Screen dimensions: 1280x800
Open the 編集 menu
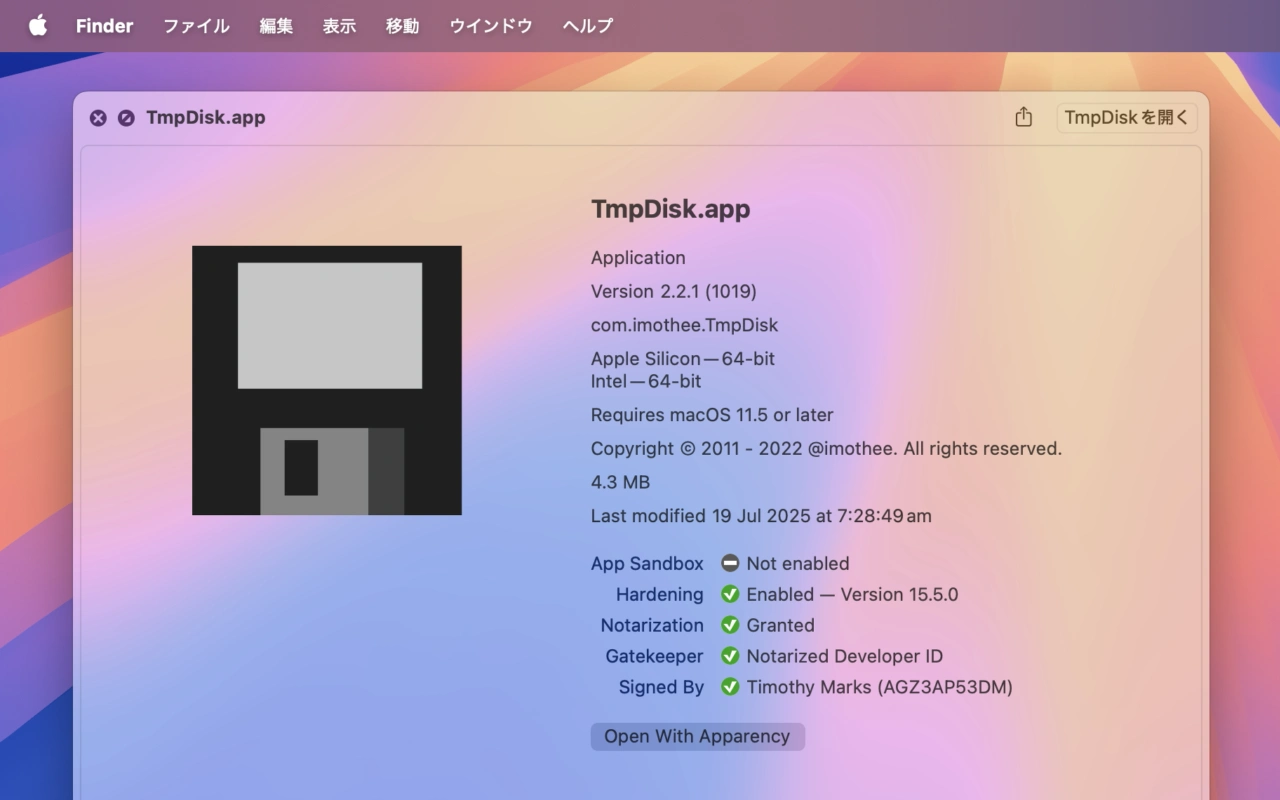tap(276, 26)
